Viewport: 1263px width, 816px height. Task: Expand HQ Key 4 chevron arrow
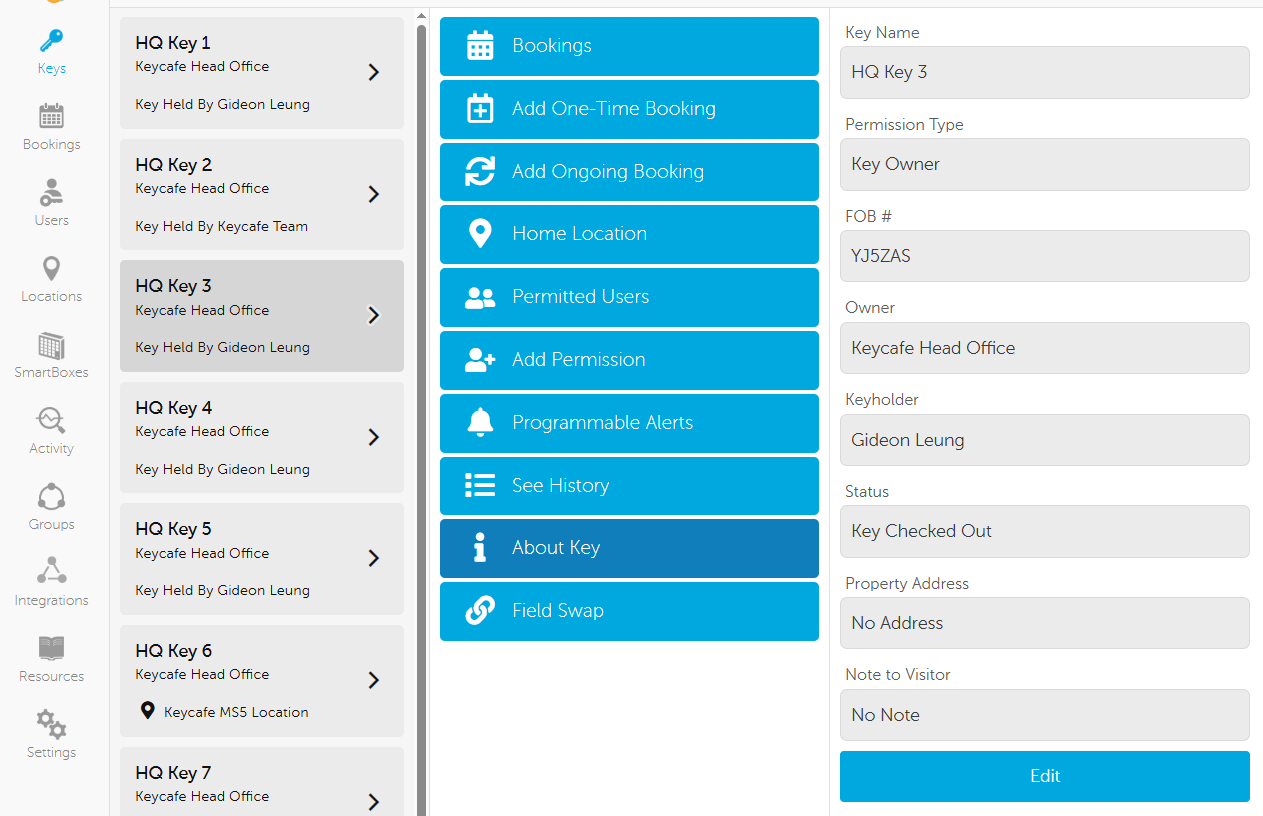tap(374, 437)
